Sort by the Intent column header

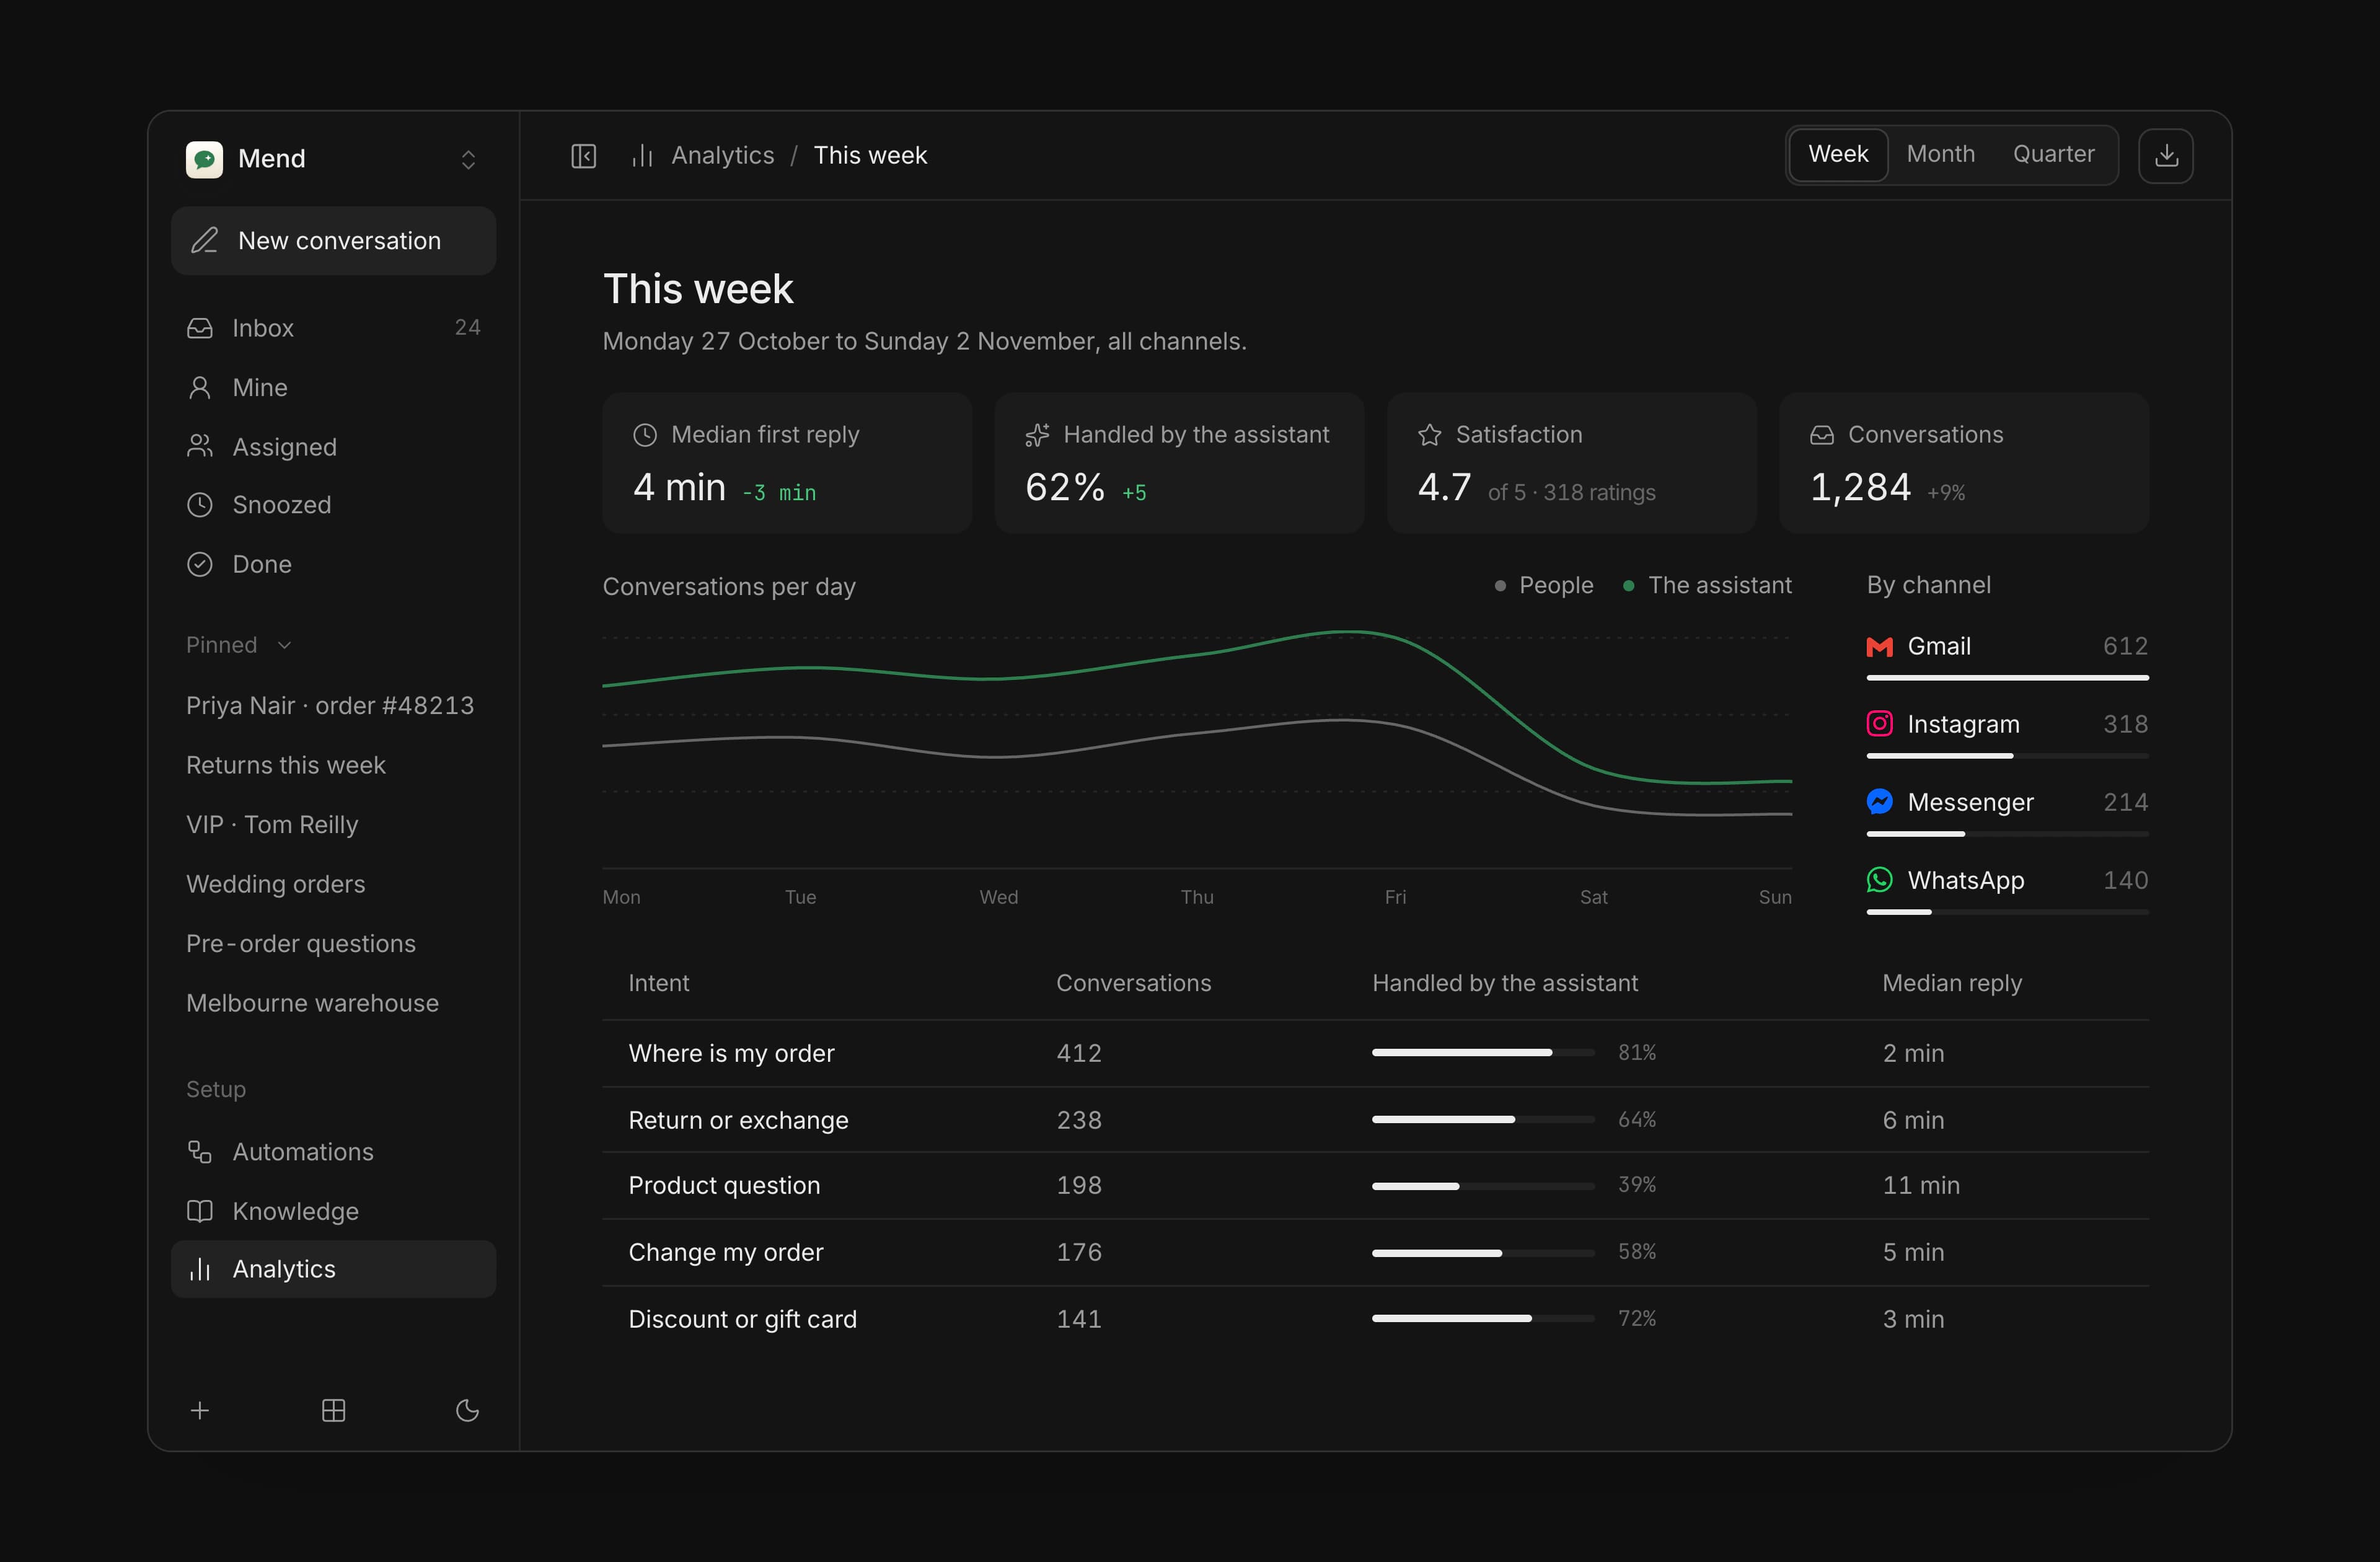click(x=658, y=983)
